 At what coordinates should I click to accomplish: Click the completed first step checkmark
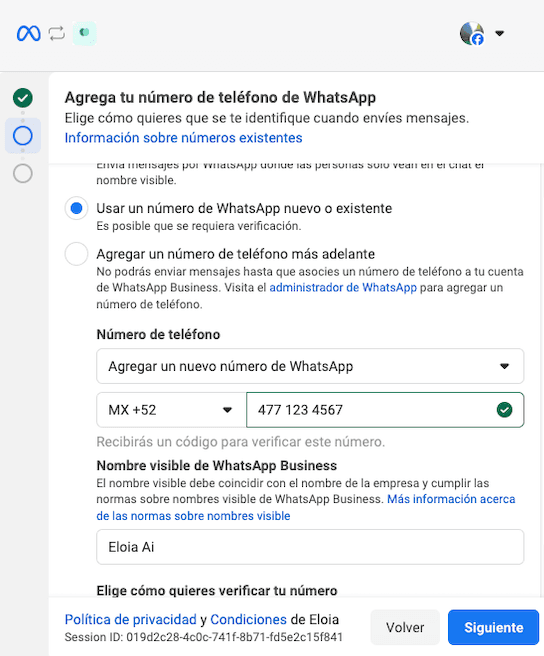23,98
